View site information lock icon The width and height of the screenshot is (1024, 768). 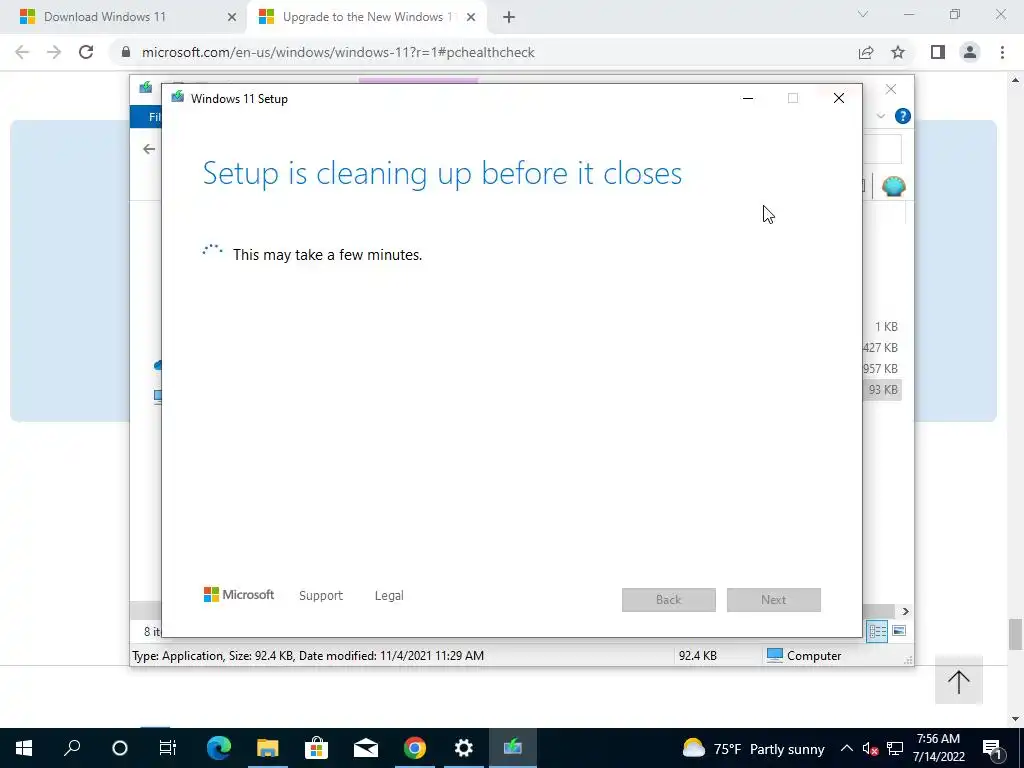pos(126,52)
